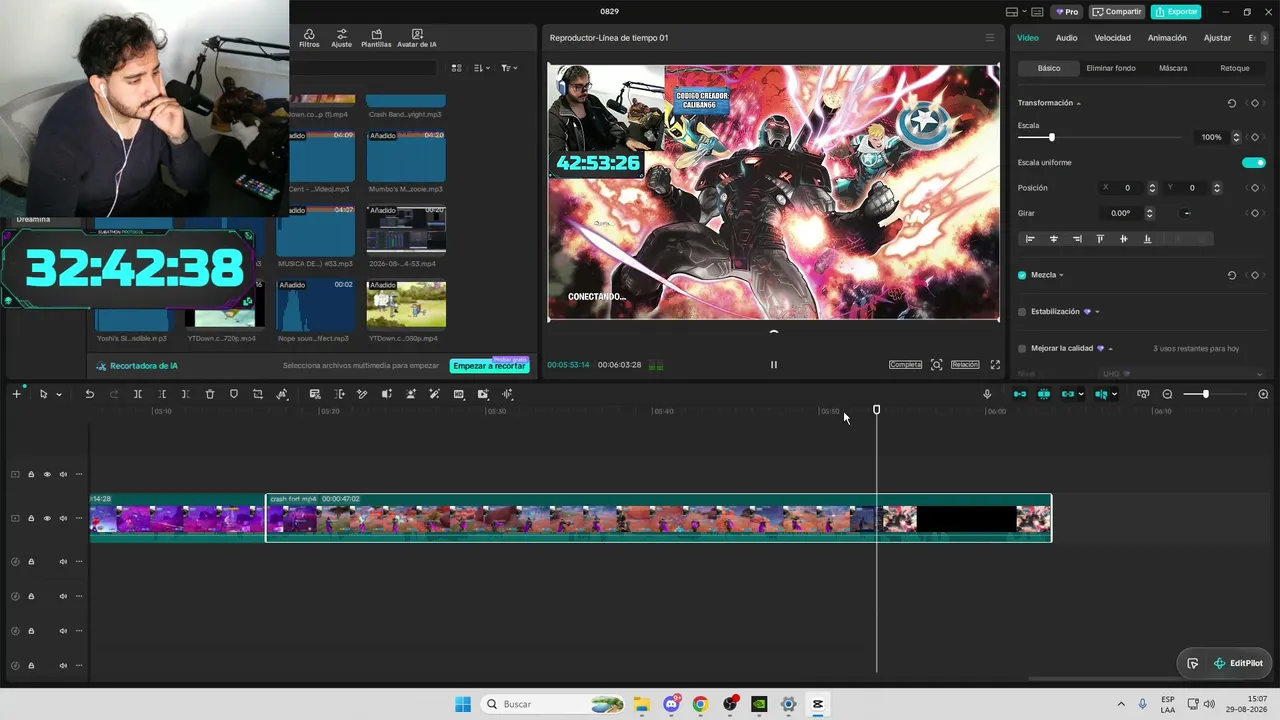The height and width of the screenshot is (720, 1280).
Task: Click Empezar a recortar button
Action: coord(489,366)
